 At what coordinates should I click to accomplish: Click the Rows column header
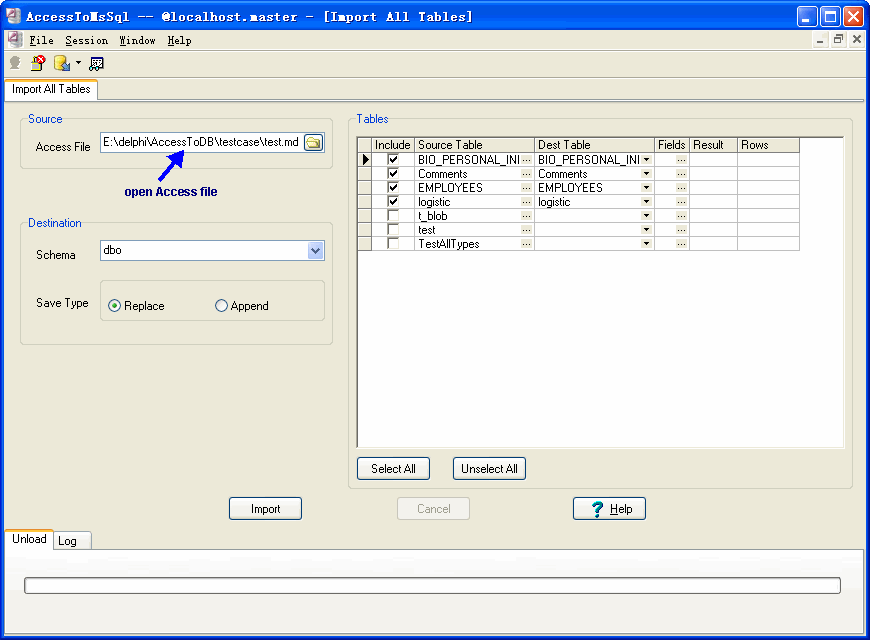(768, 145)
